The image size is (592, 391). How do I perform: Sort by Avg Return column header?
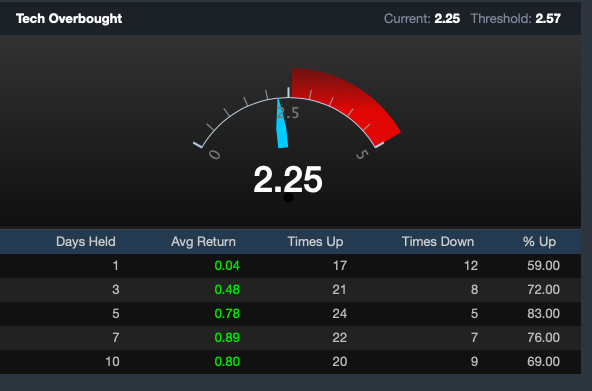pos(203,242)
